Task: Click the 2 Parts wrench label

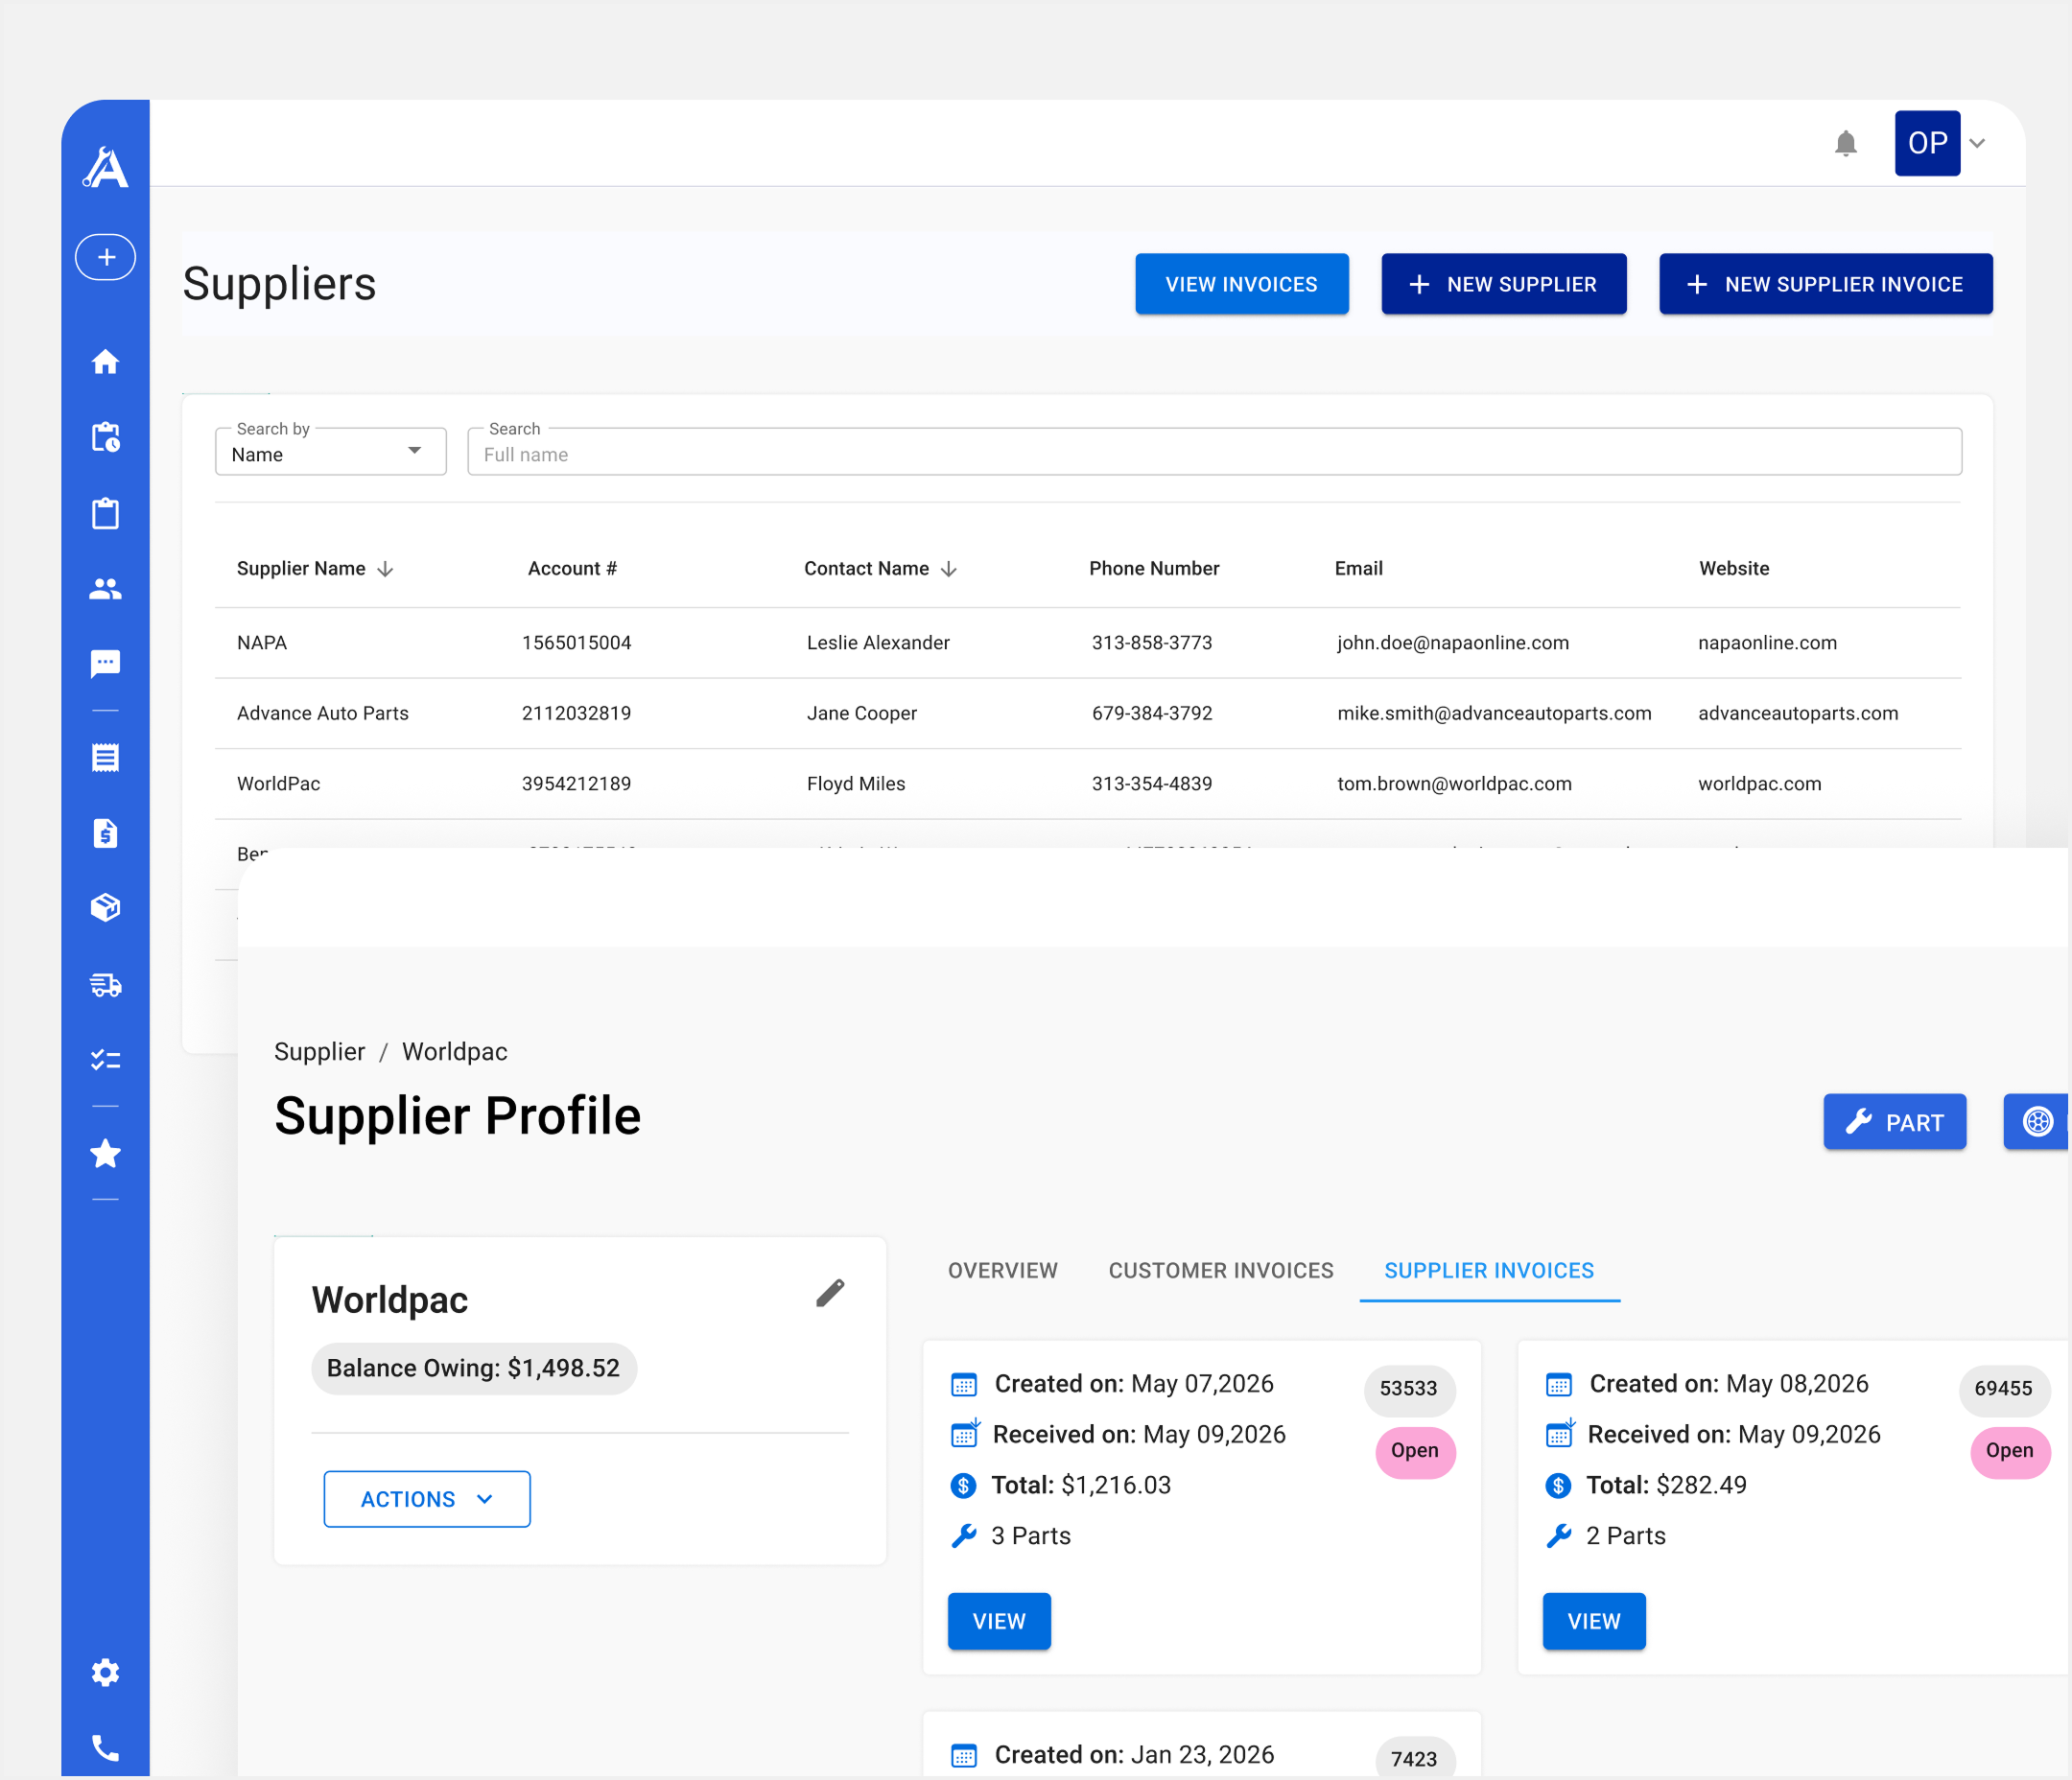Action: [x=1625, y=1536]
